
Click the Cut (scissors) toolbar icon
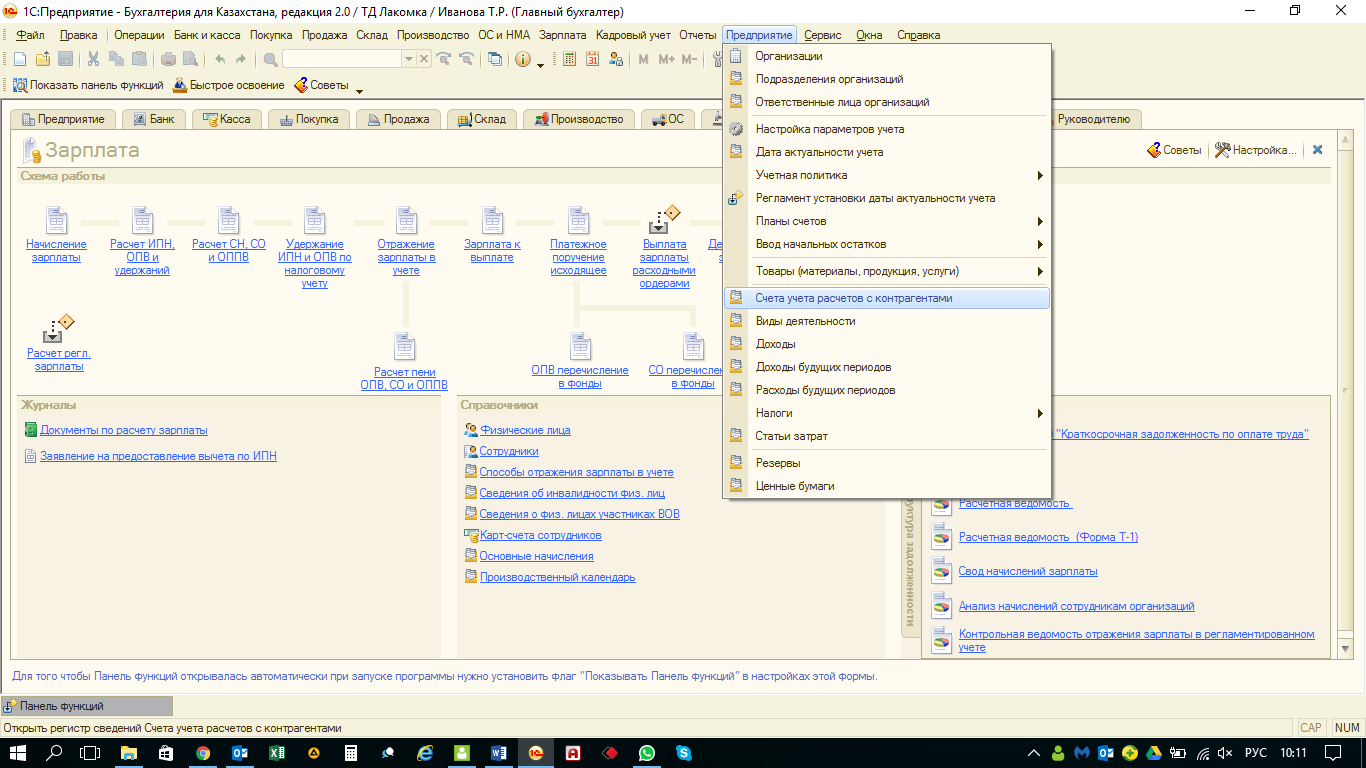pyautogui.click(x=93, y=59)
